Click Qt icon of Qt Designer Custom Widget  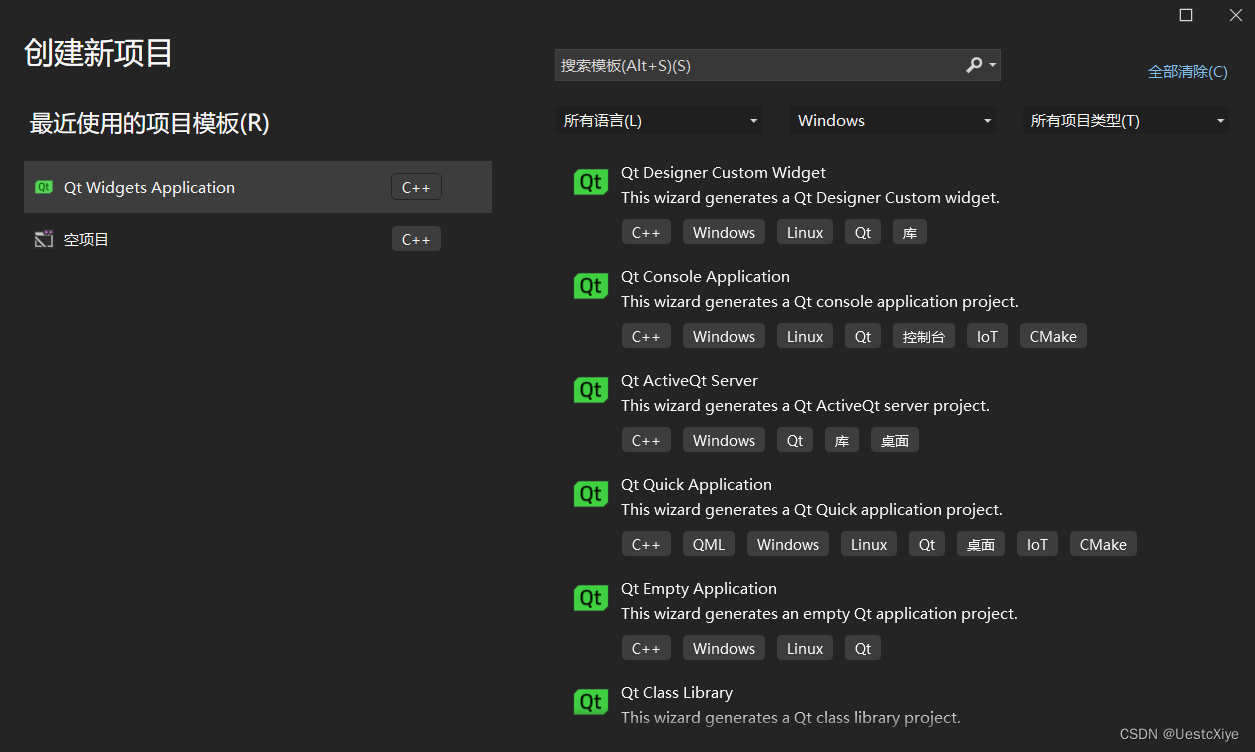[x=590, y=182]
